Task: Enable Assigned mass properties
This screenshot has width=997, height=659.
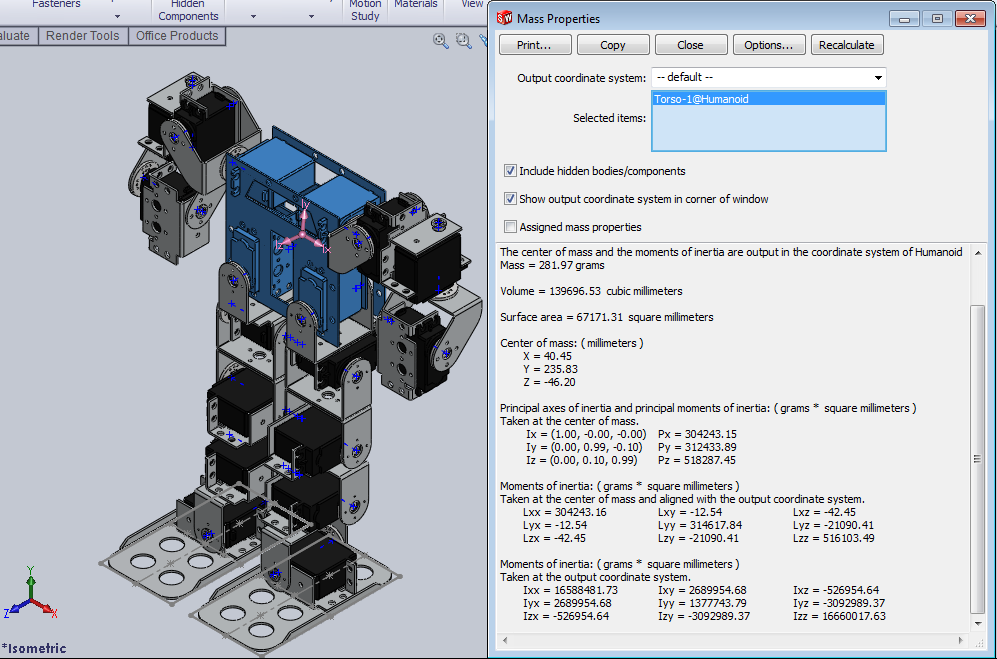Action: (x=510, y=225)
